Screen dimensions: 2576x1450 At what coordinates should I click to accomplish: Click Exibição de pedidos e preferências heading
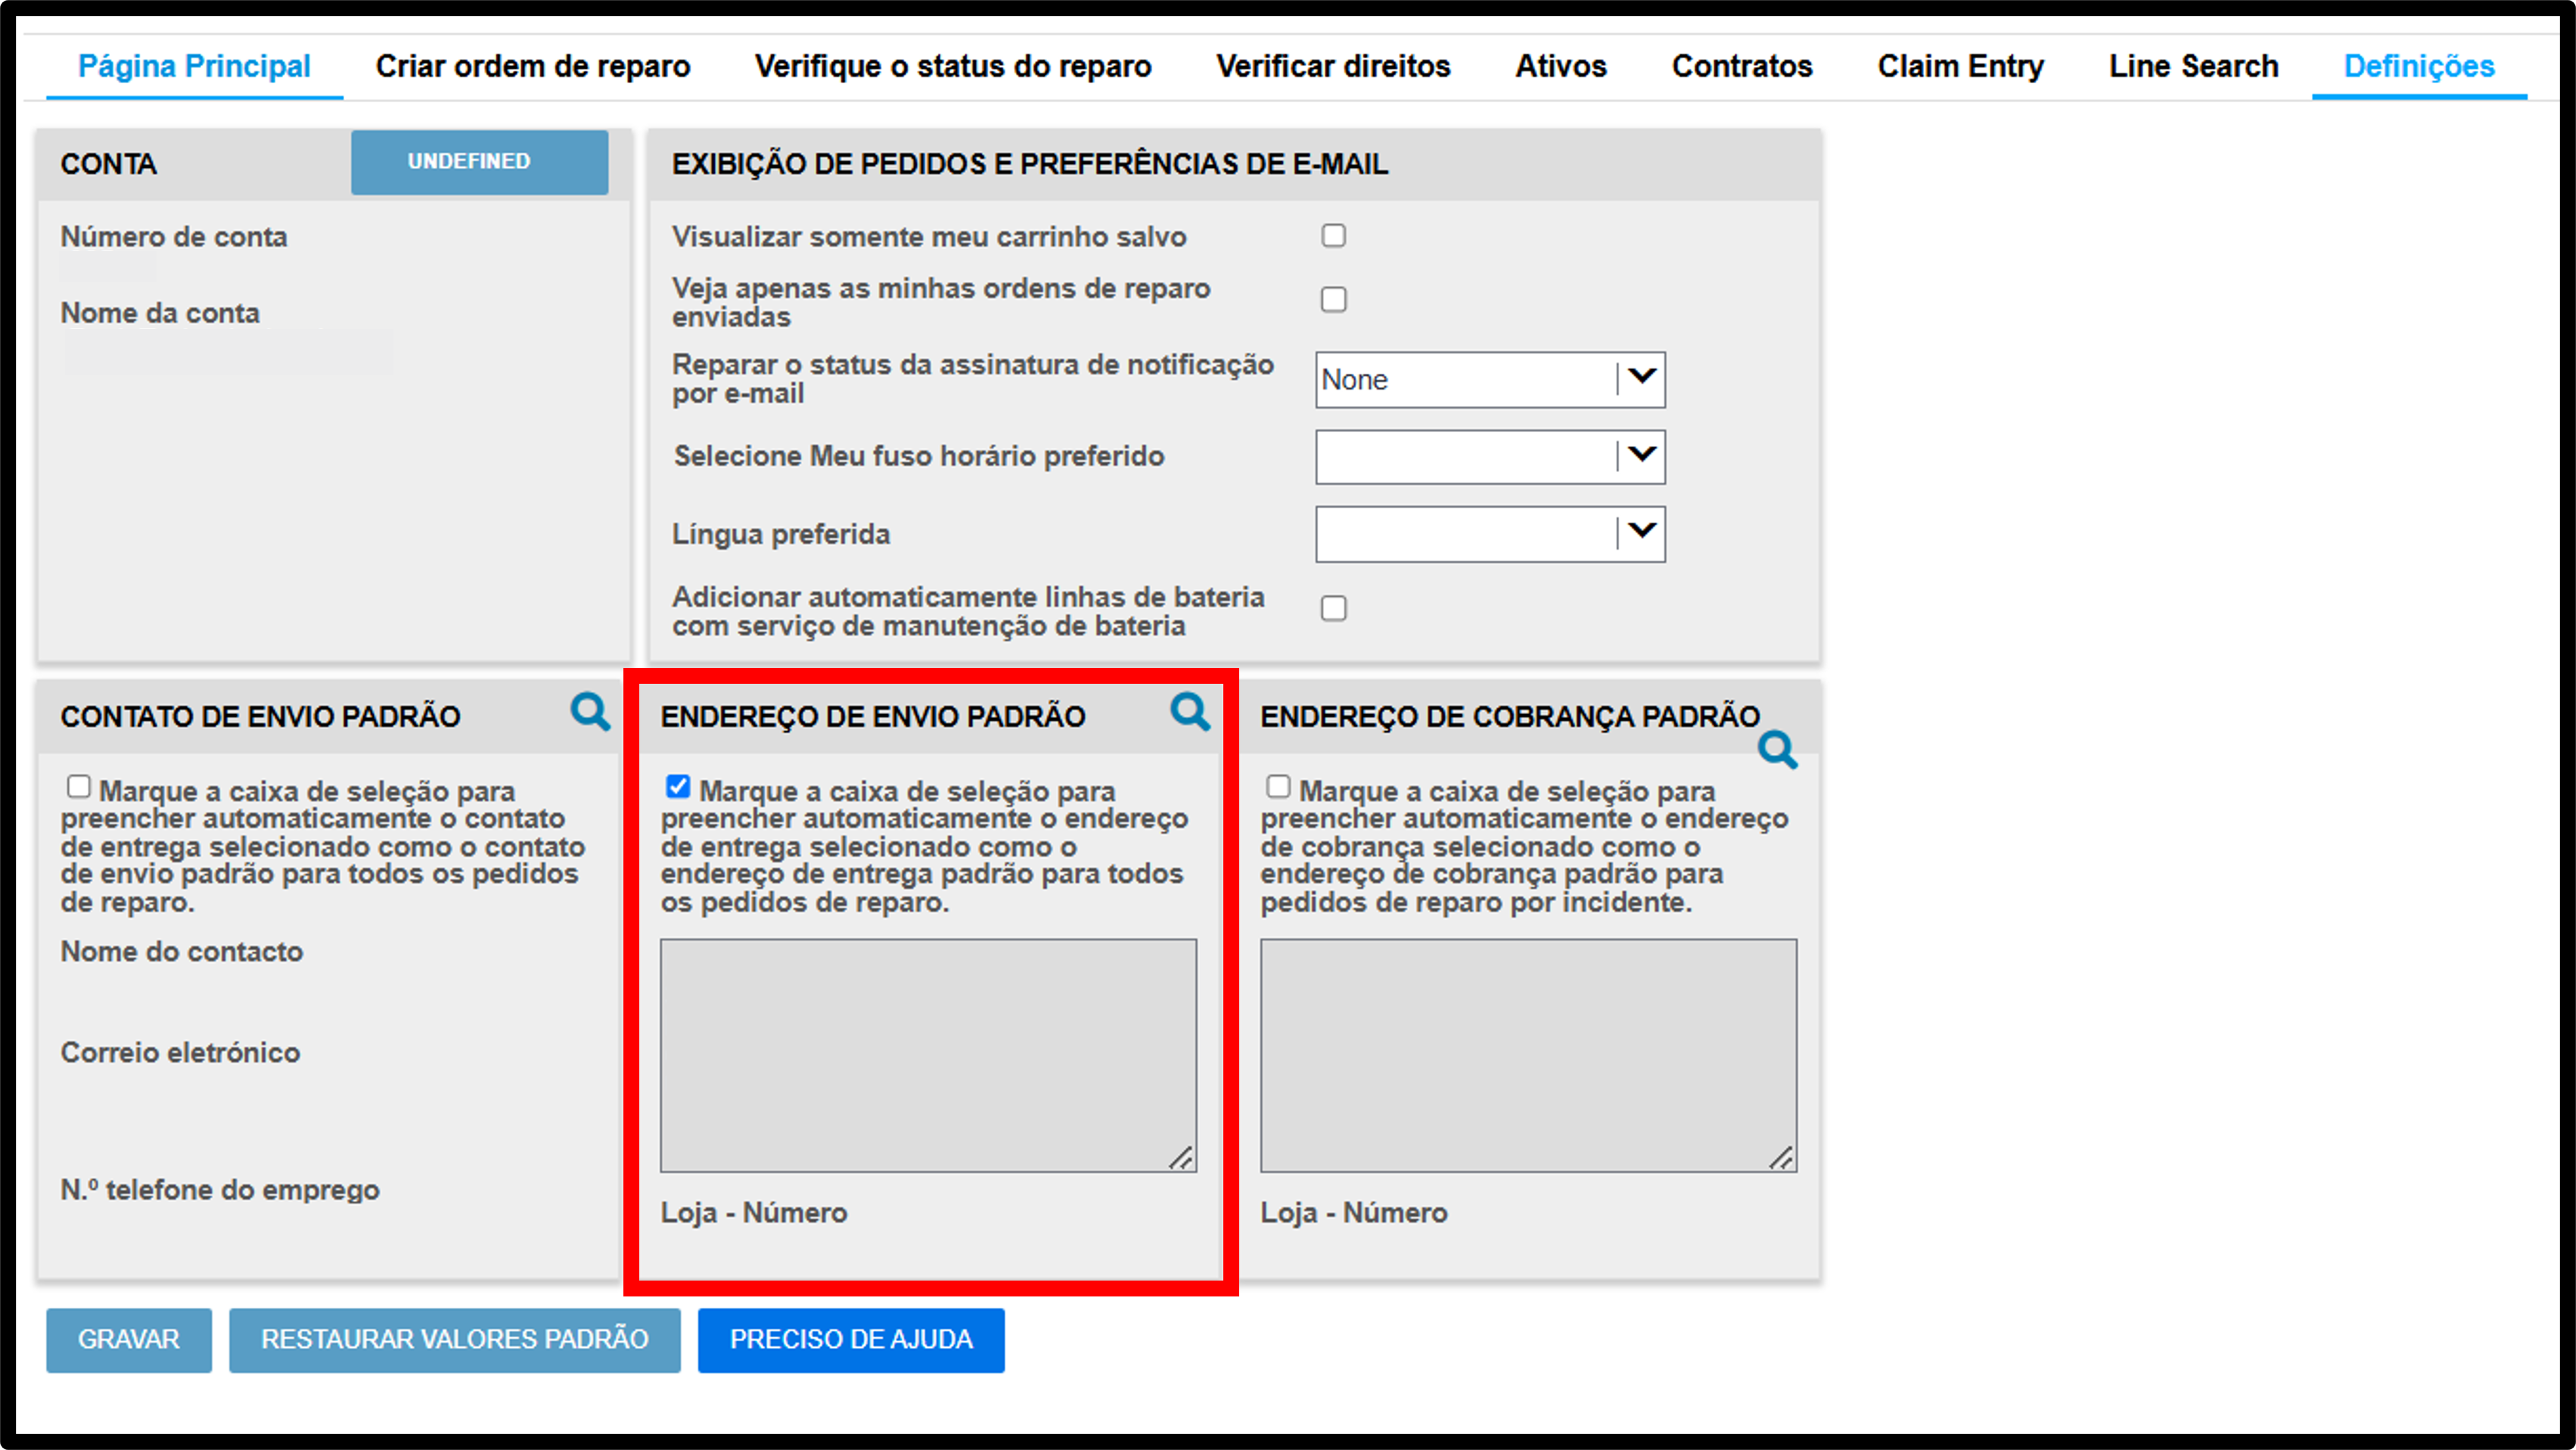(x=1030, y=164)
